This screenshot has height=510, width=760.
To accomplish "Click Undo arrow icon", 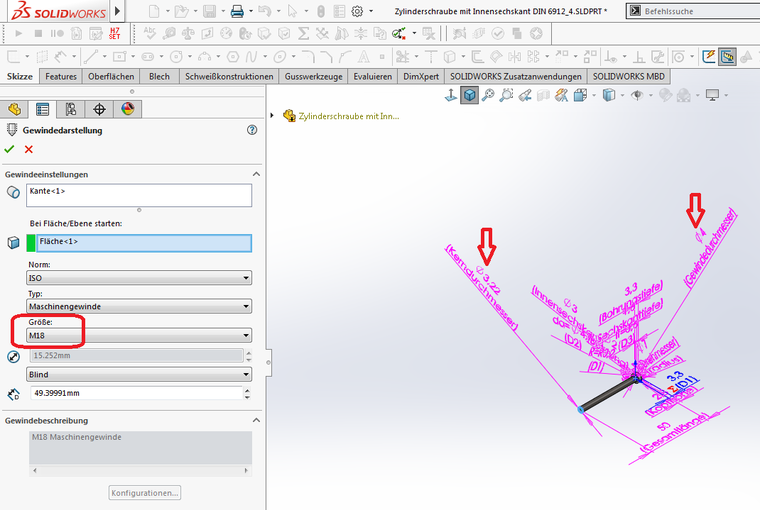I will point(264,11).
